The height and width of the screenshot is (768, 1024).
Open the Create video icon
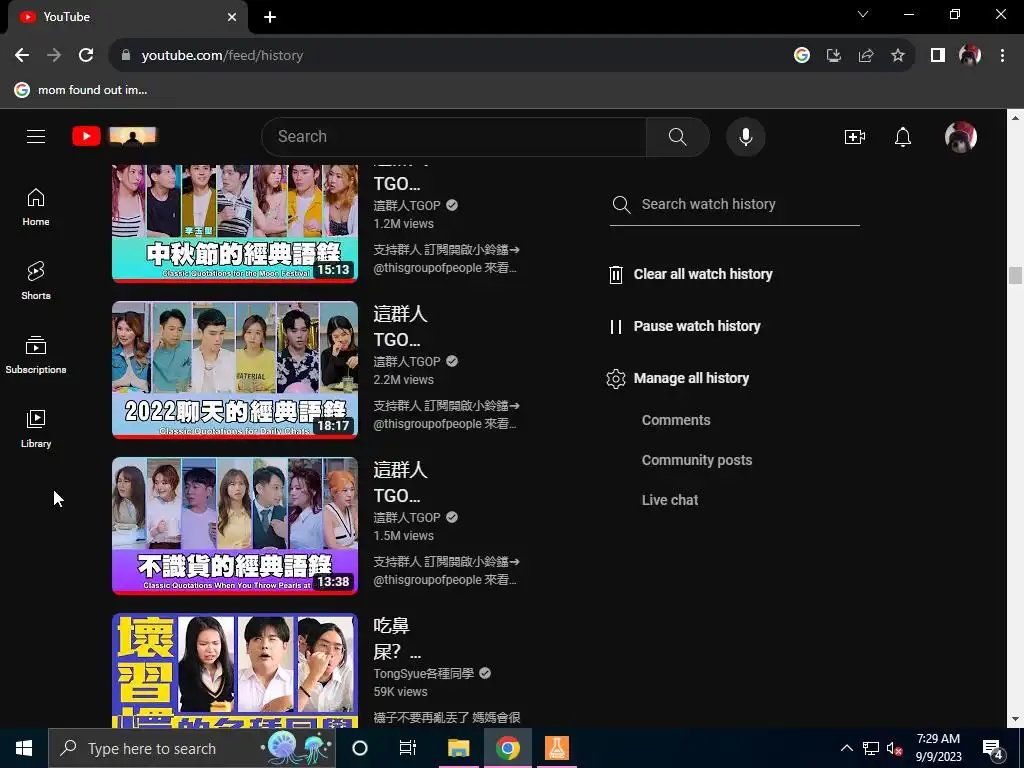(854, 136)
